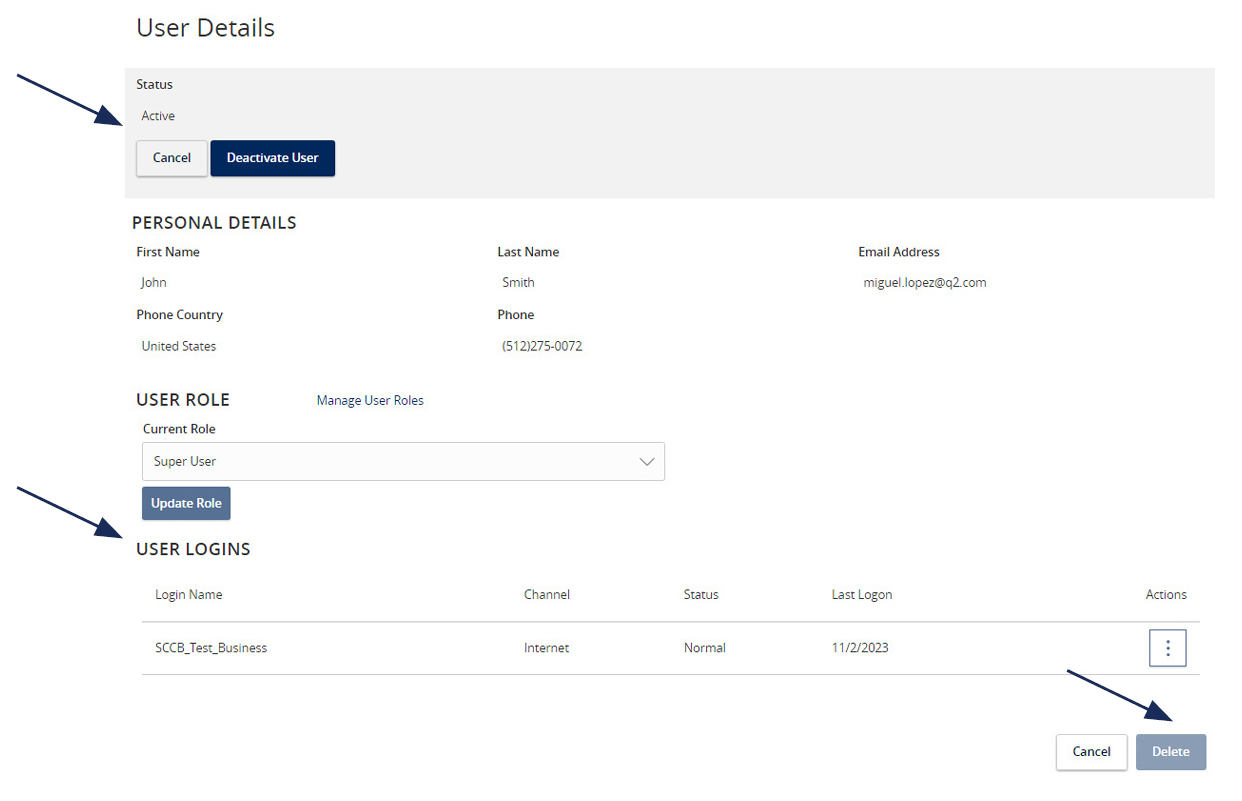Click the Login Name column header
This screenshot has height=801, width=1242.
click(x=188, y=594)
